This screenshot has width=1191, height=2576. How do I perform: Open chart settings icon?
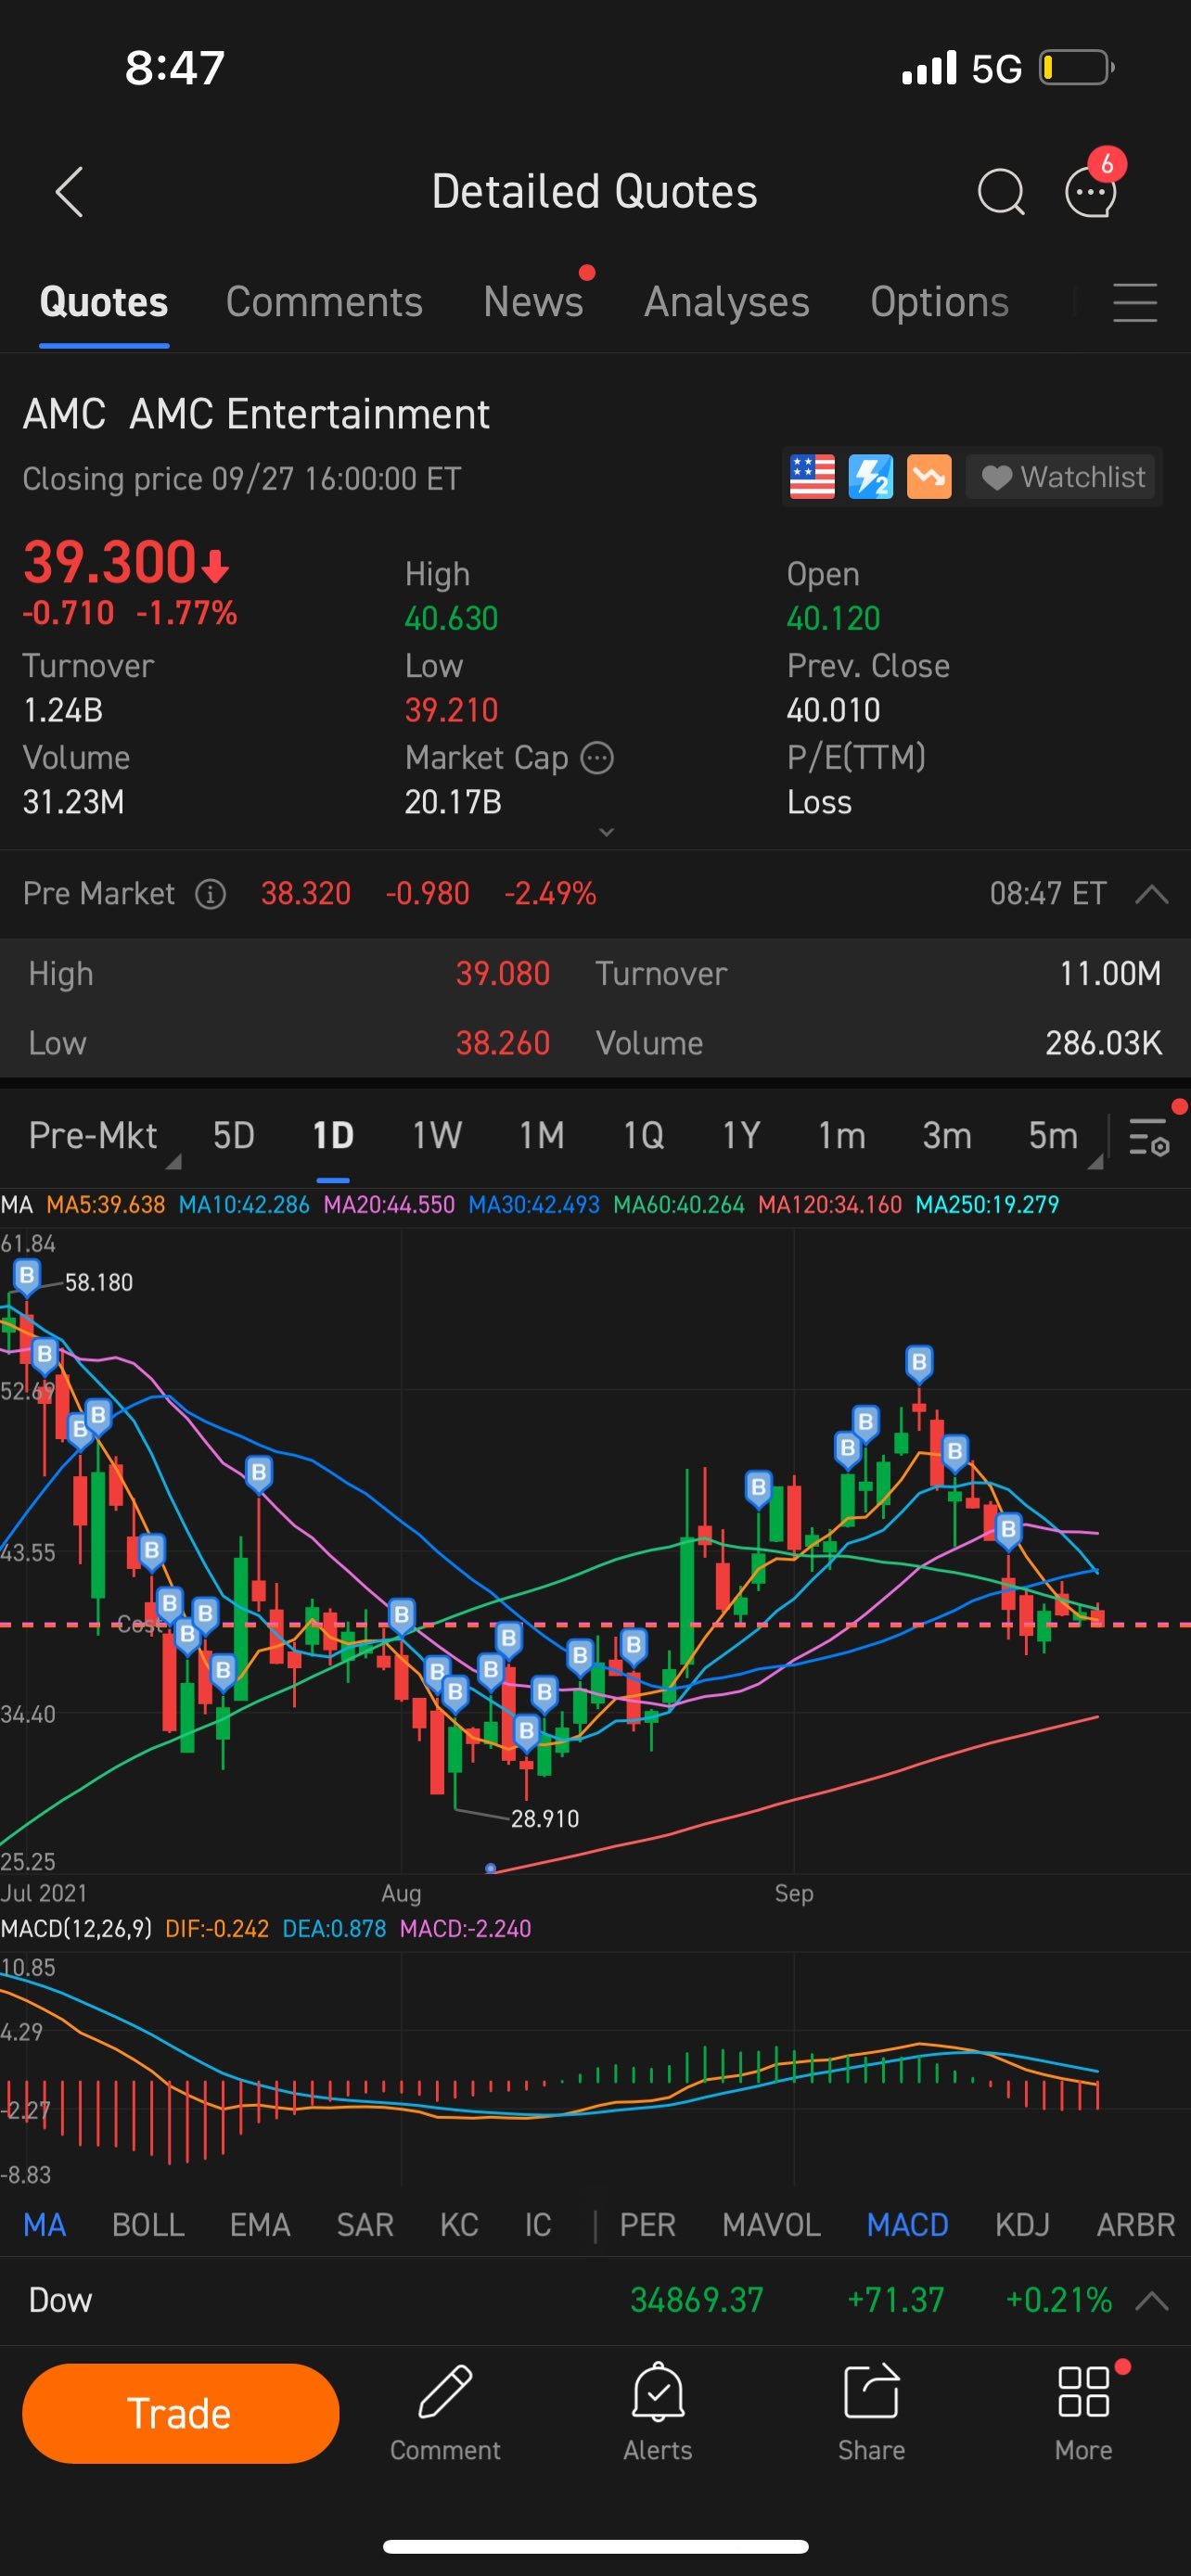tap(1150, 1136)
